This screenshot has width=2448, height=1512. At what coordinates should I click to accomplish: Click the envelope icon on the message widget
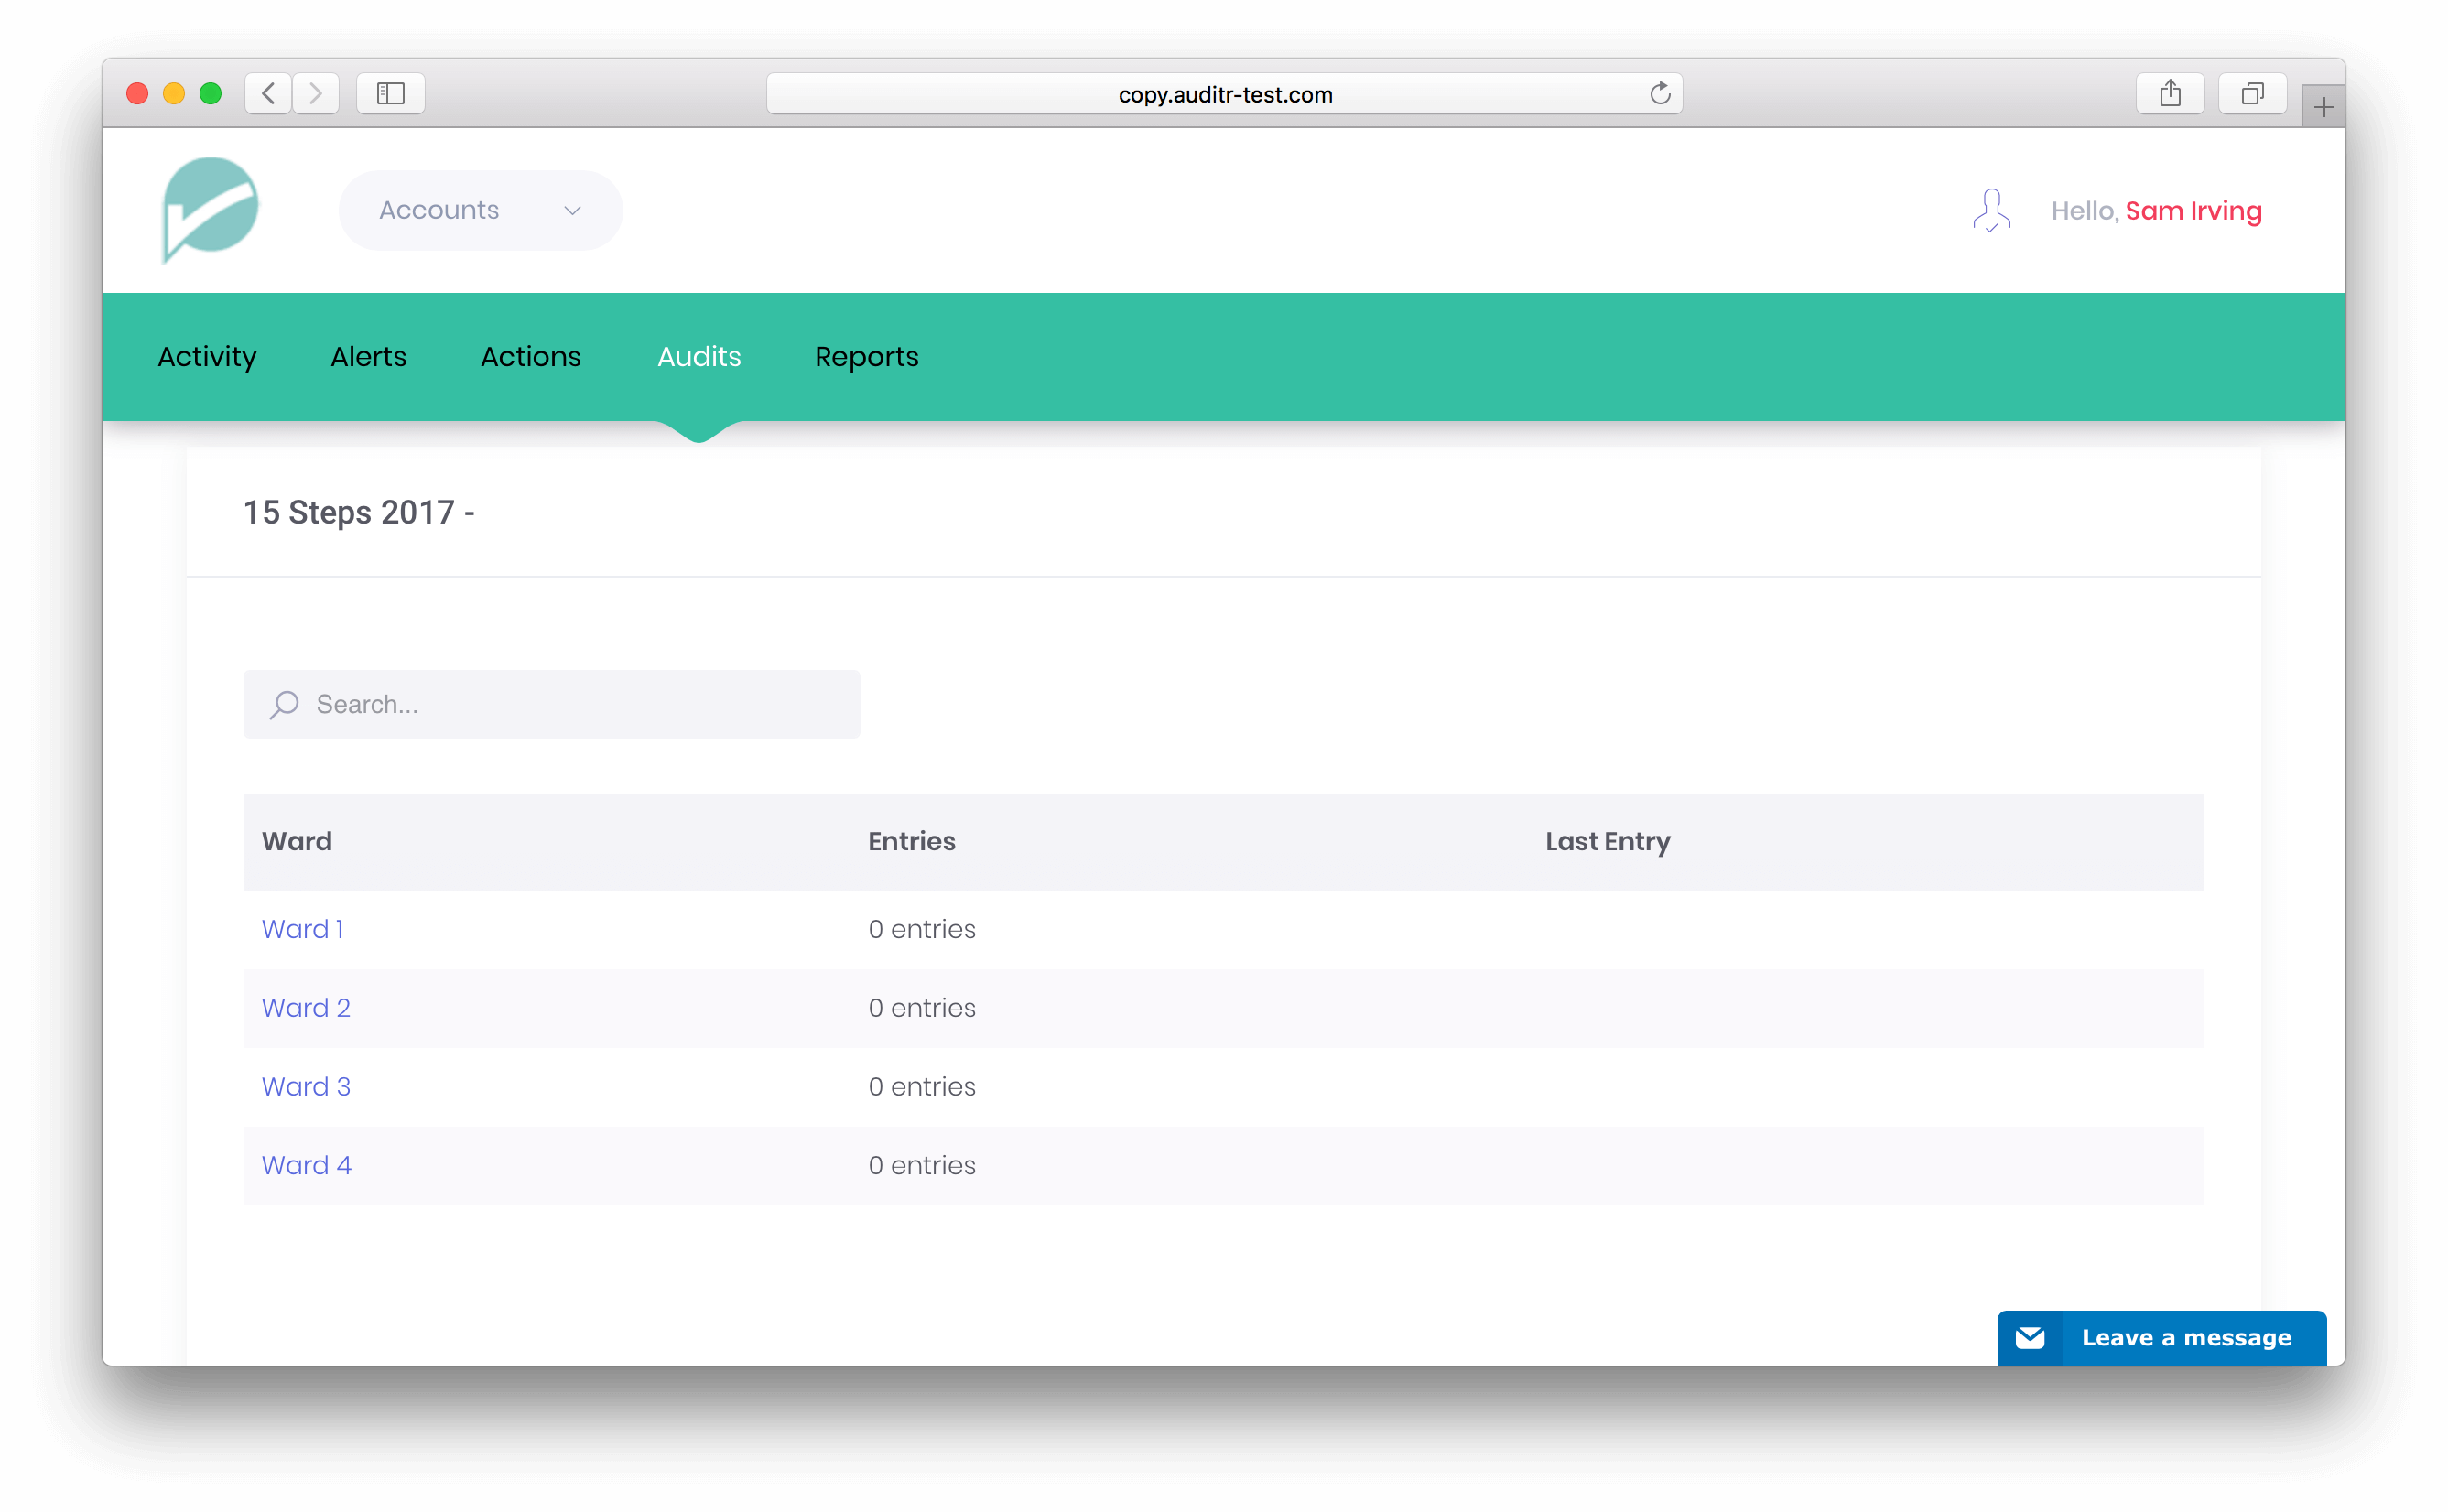click(2030, 1338)
